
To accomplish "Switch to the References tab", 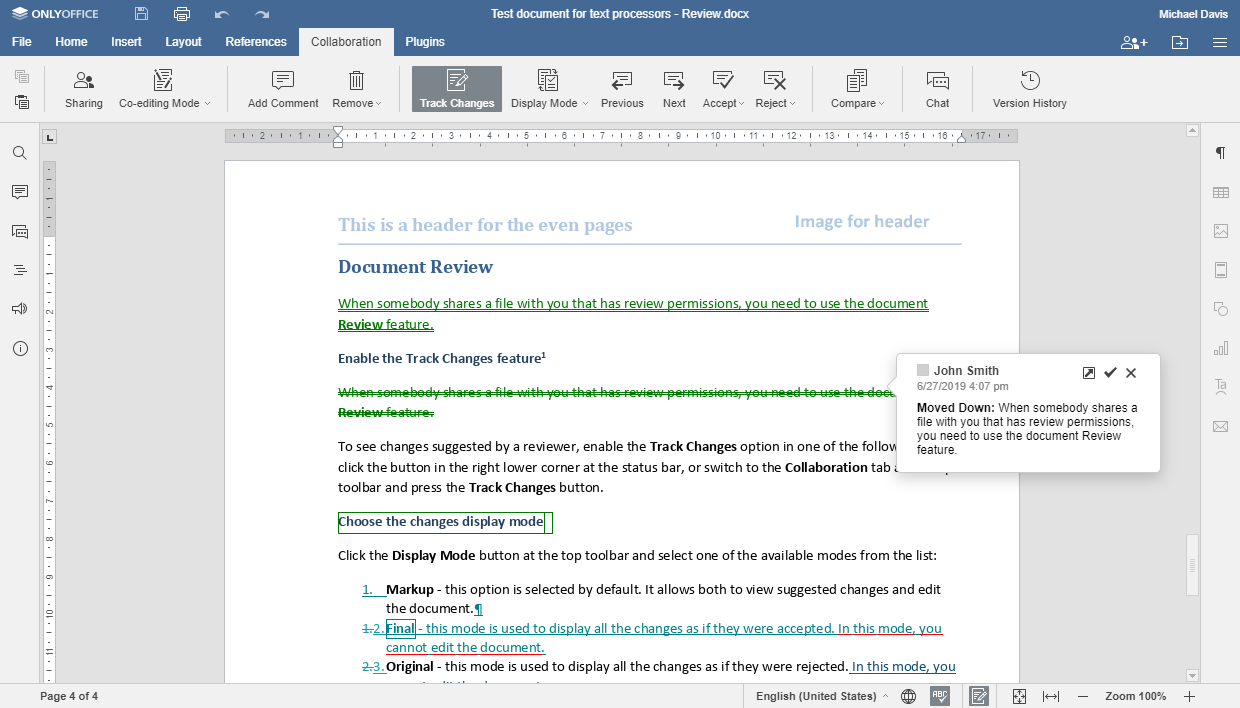I will point(256,42).
